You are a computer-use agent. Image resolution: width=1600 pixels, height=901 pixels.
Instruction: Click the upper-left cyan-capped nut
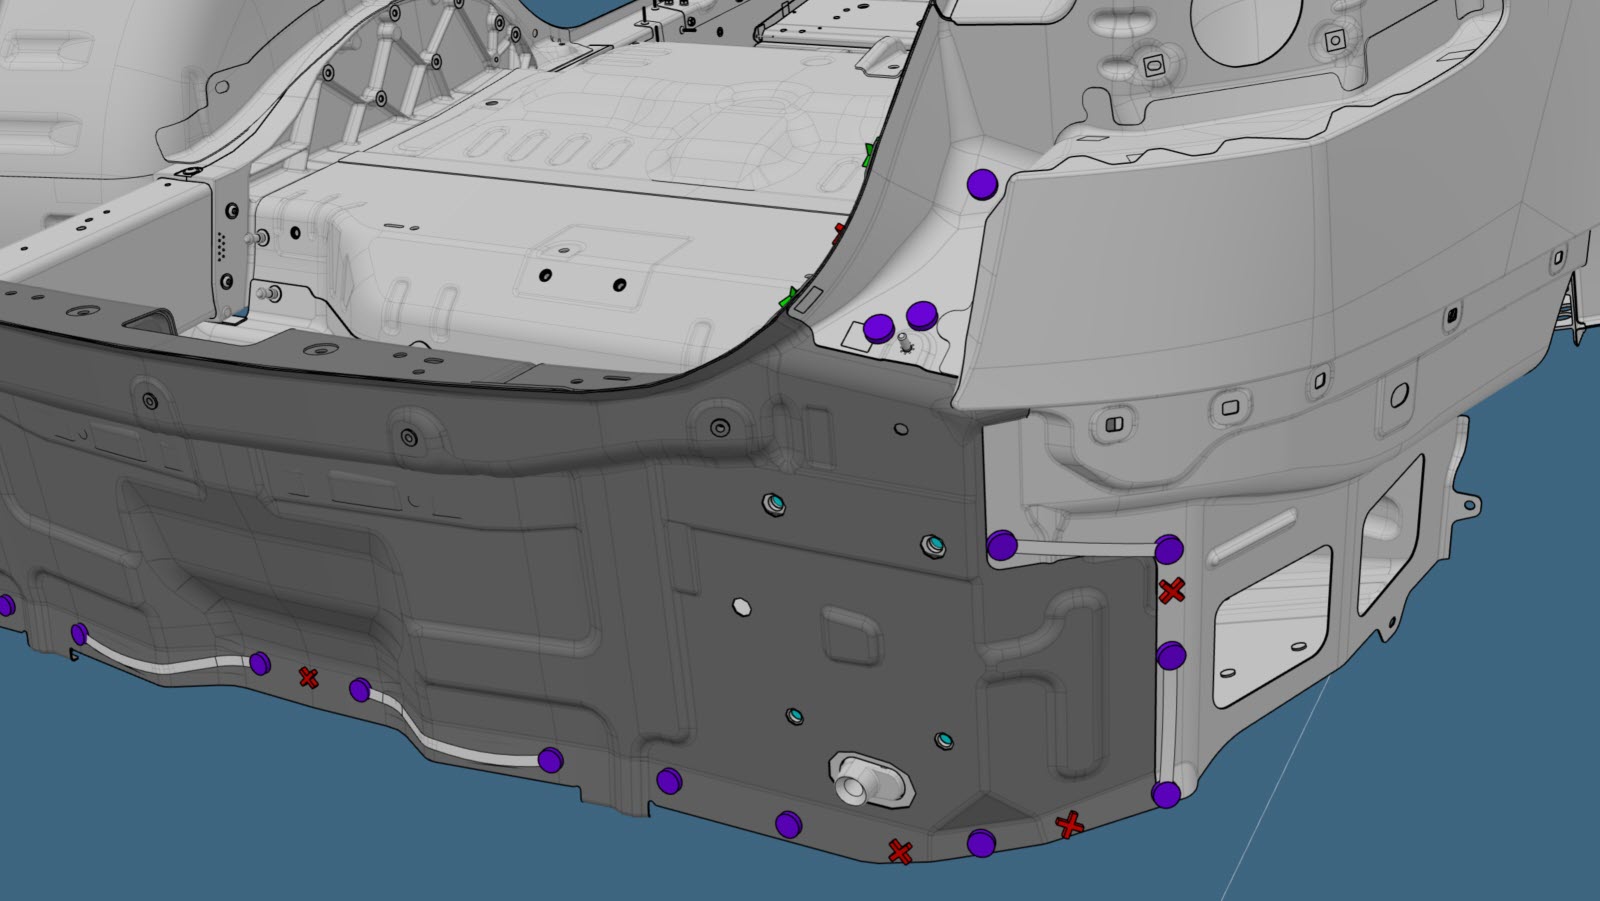773,503
